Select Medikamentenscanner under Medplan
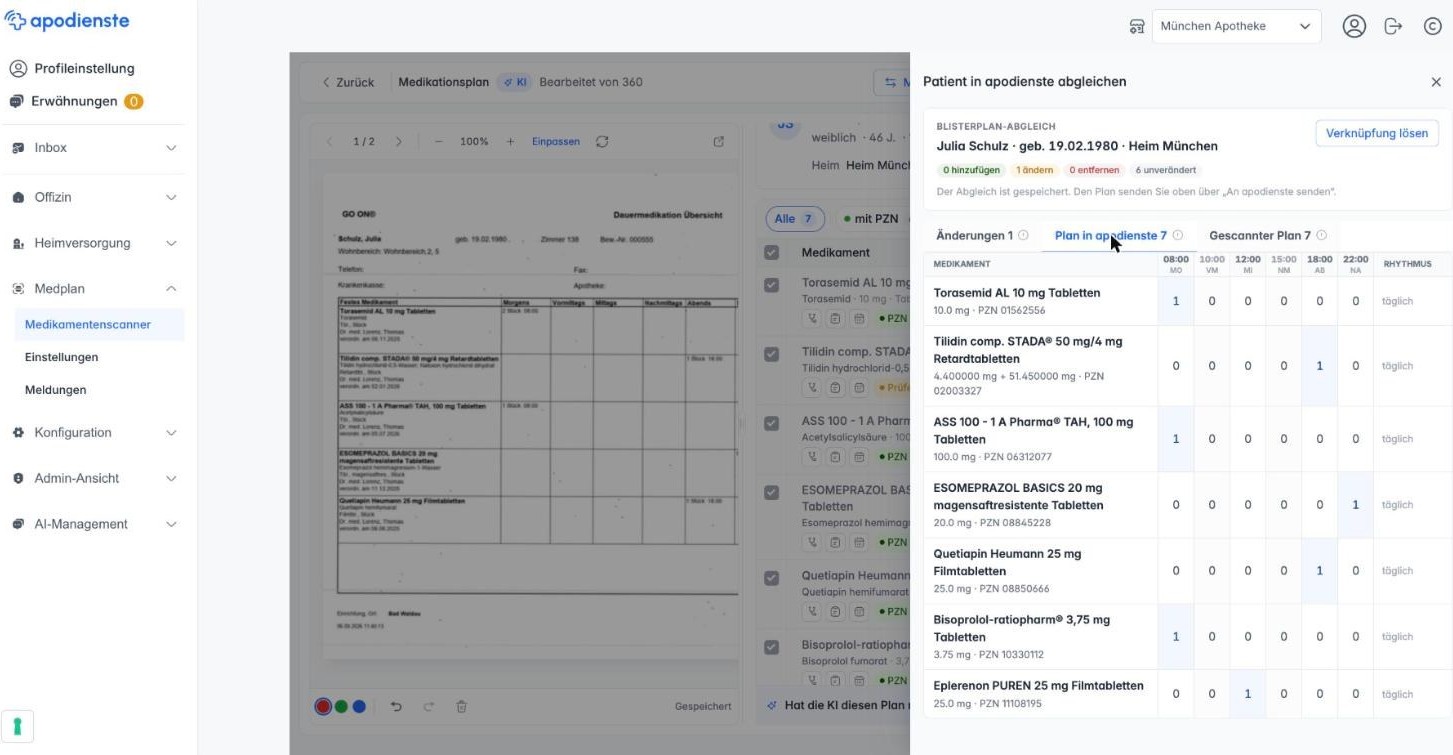Image resolution: width=1453 pixels, height=755 pixels. [x=99, y=325]
